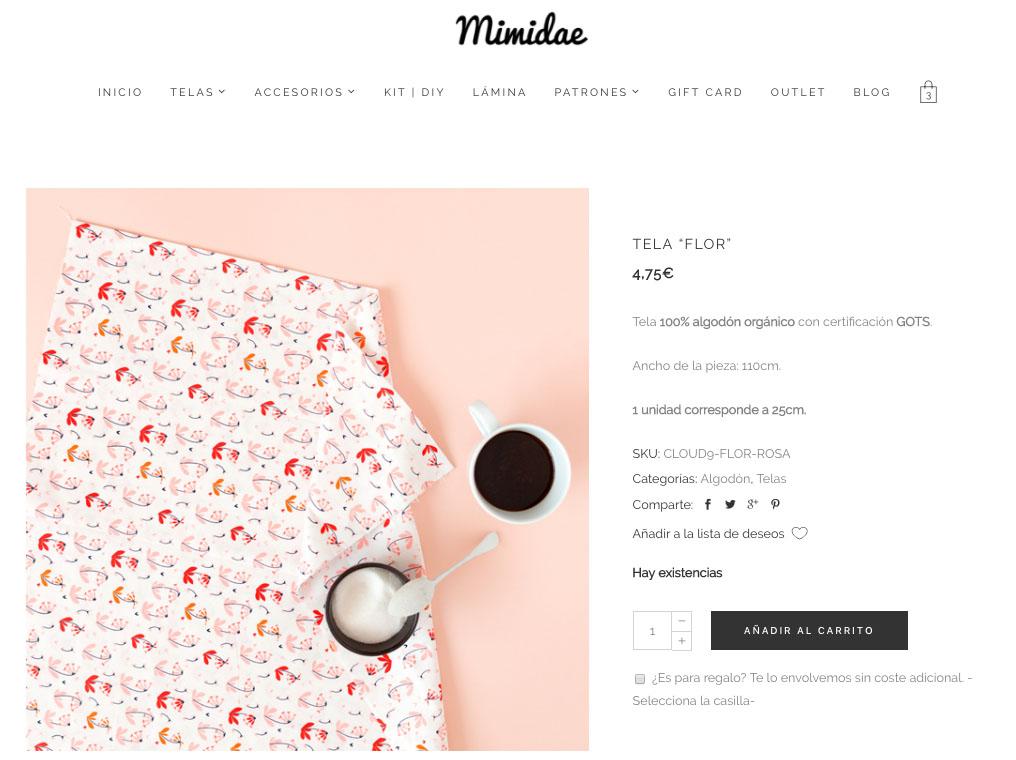This screenshot has height=760, width=1016.
Task: Click the wishlist heart icon
Action: pyautogui.click(x=800, y=533)
